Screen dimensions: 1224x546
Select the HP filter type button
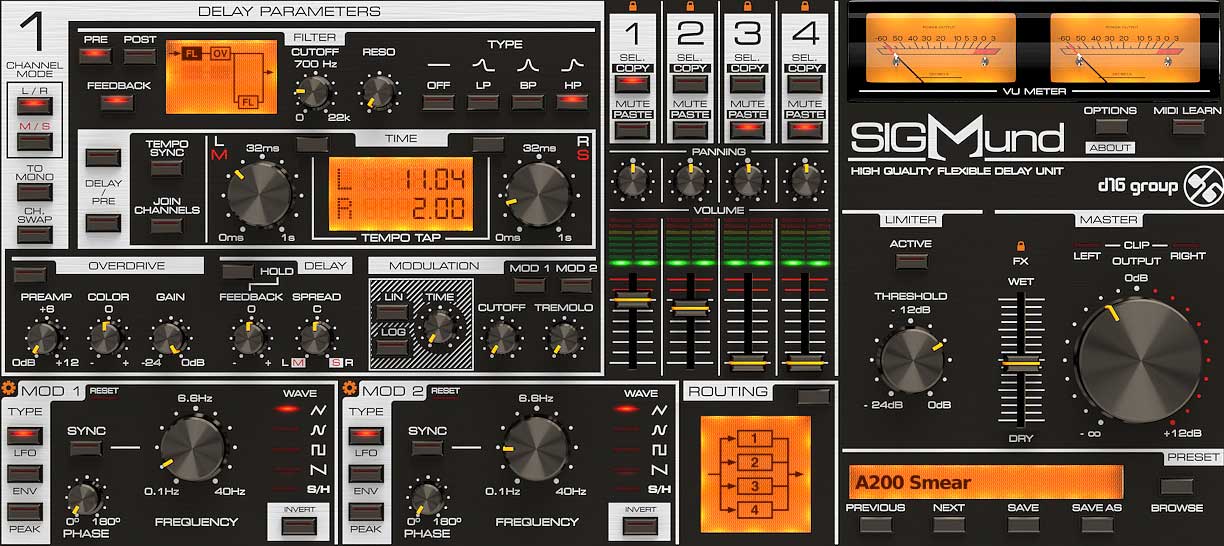tap(572, 101)
